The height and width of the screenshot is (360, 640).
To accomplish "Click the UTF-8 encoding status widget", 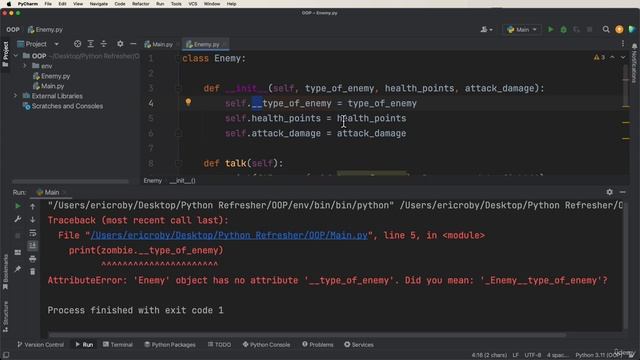I will 533,355.
